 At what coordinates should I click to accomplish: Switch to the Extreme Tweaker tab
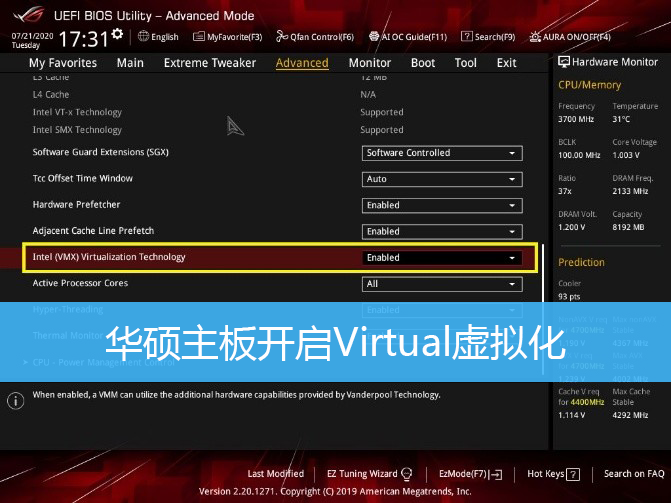(x=210, y=63)
